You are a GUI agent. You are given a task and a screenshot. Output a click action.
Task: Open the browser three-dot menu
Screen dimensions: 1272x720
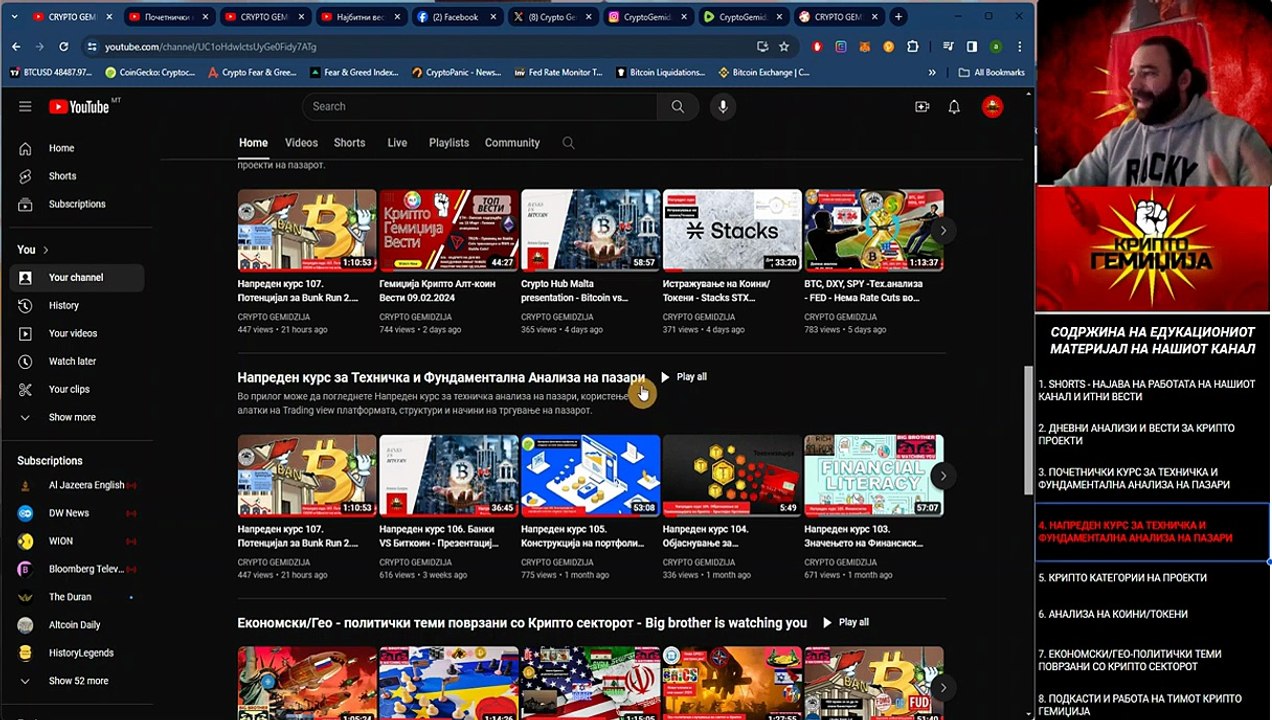[x=1019, y=47]
